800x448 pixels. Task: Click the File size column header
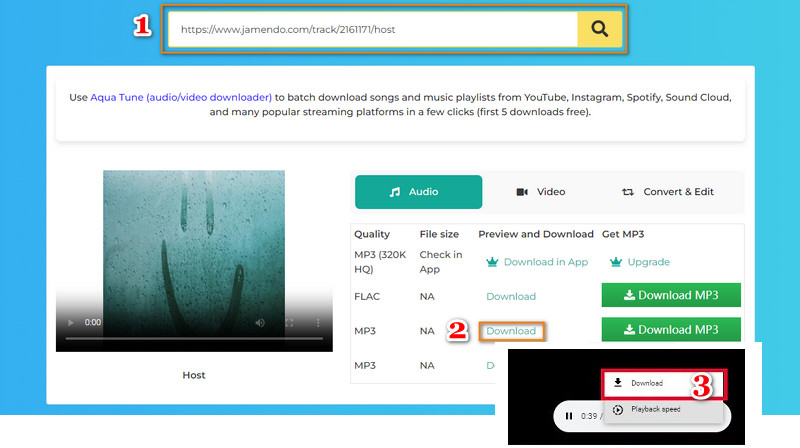pos(439,234)
